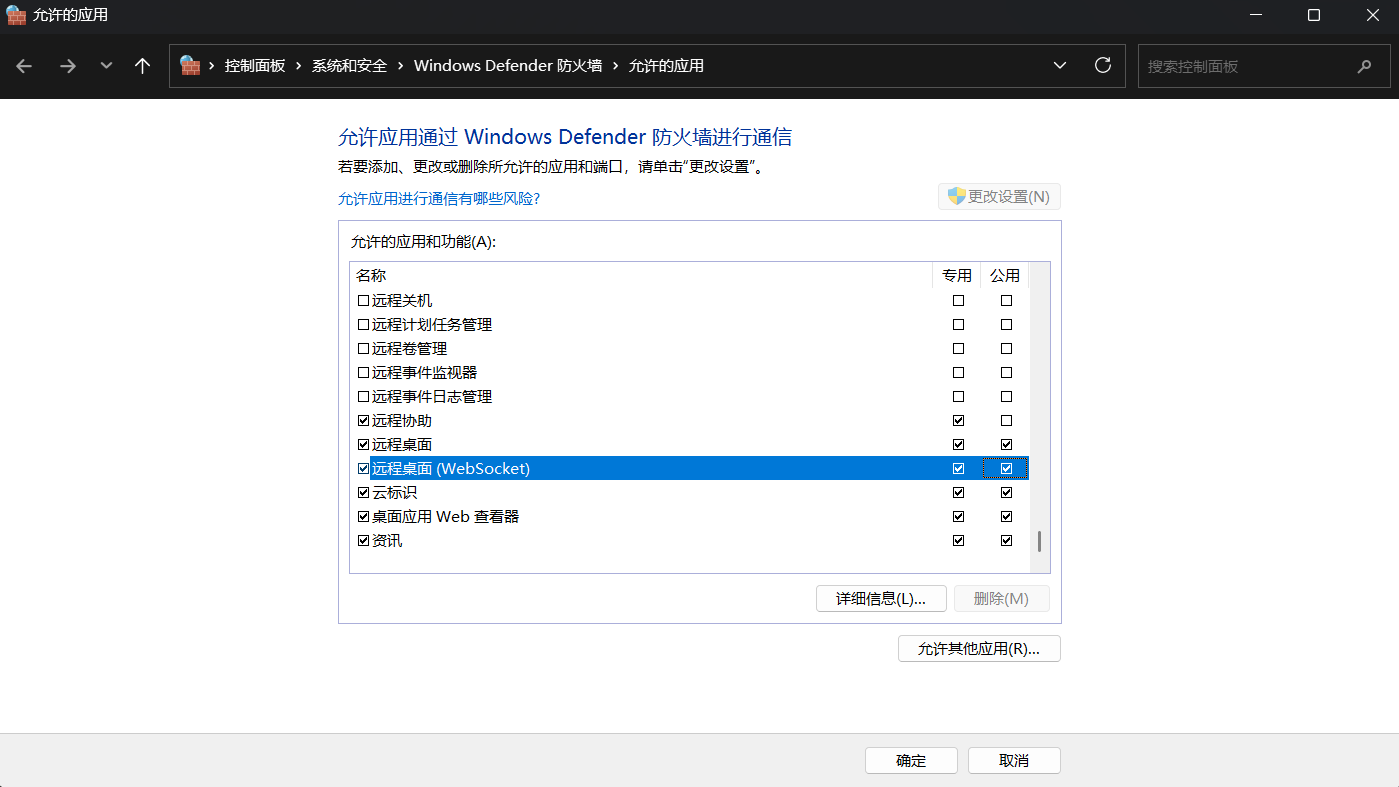The height and width of the screenshot is (787, 1399).
Task: Open the recent locations chevron
Action: coord(106,66)
